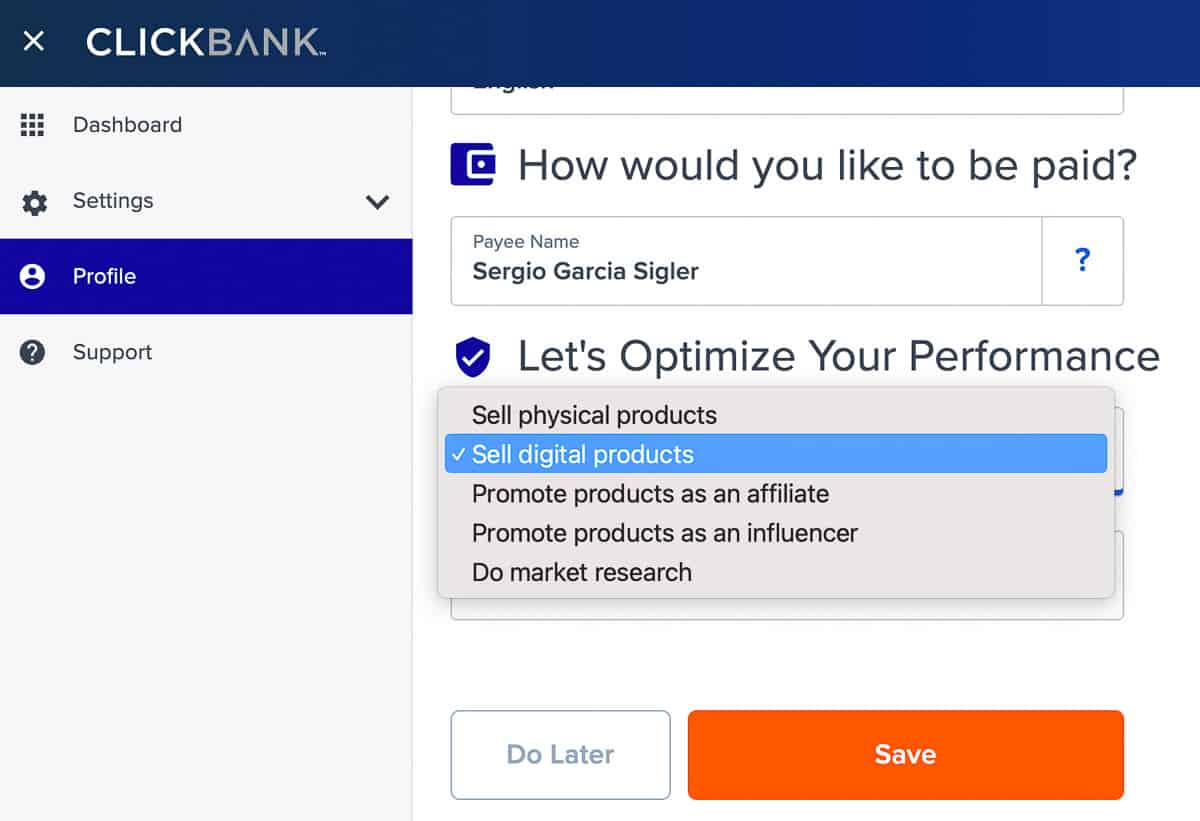Click the Settings gear icon
Viewport: 1200px width, 821px height.
point(34,202)
